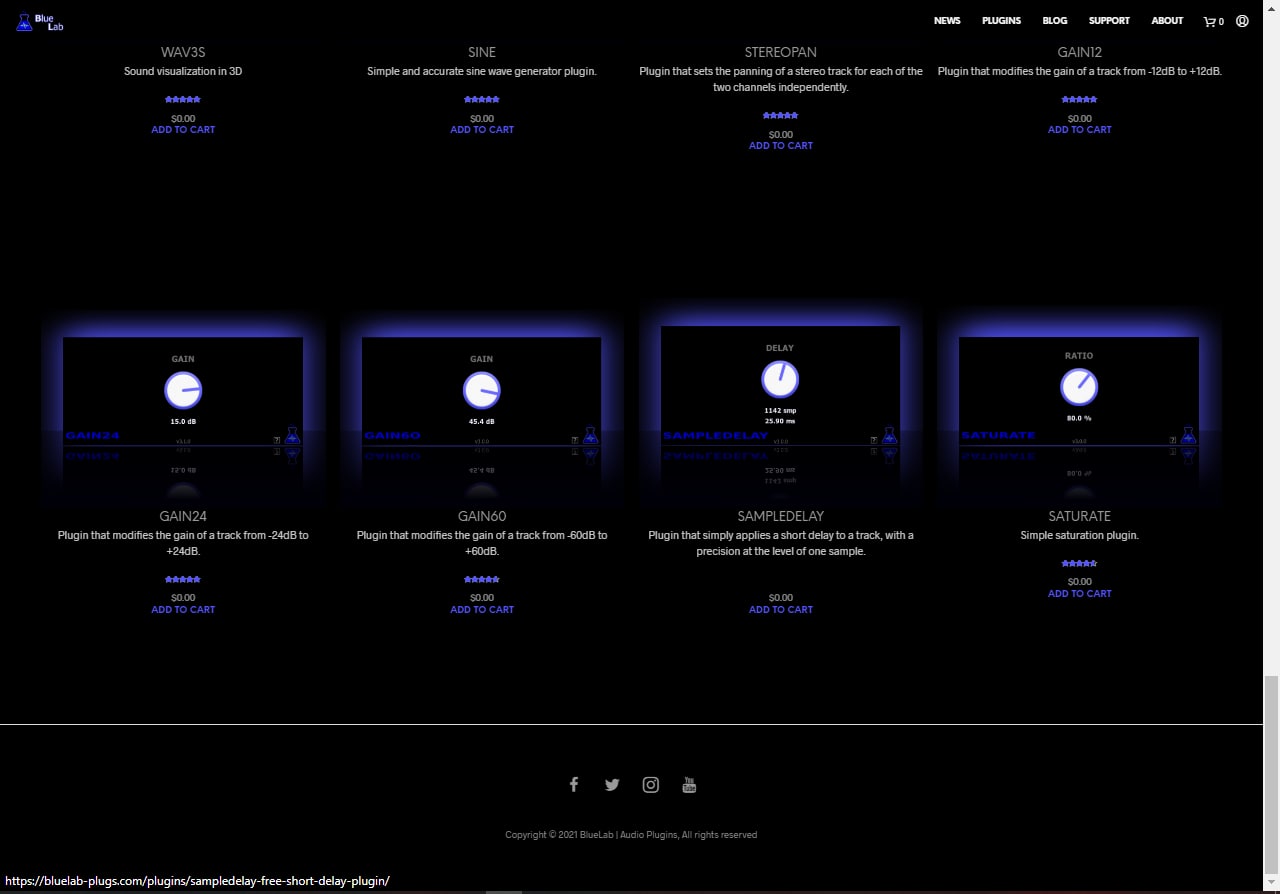Add SAMPLEDELAY to cart
1280x894 pixels.
click(x=781, y=610)
